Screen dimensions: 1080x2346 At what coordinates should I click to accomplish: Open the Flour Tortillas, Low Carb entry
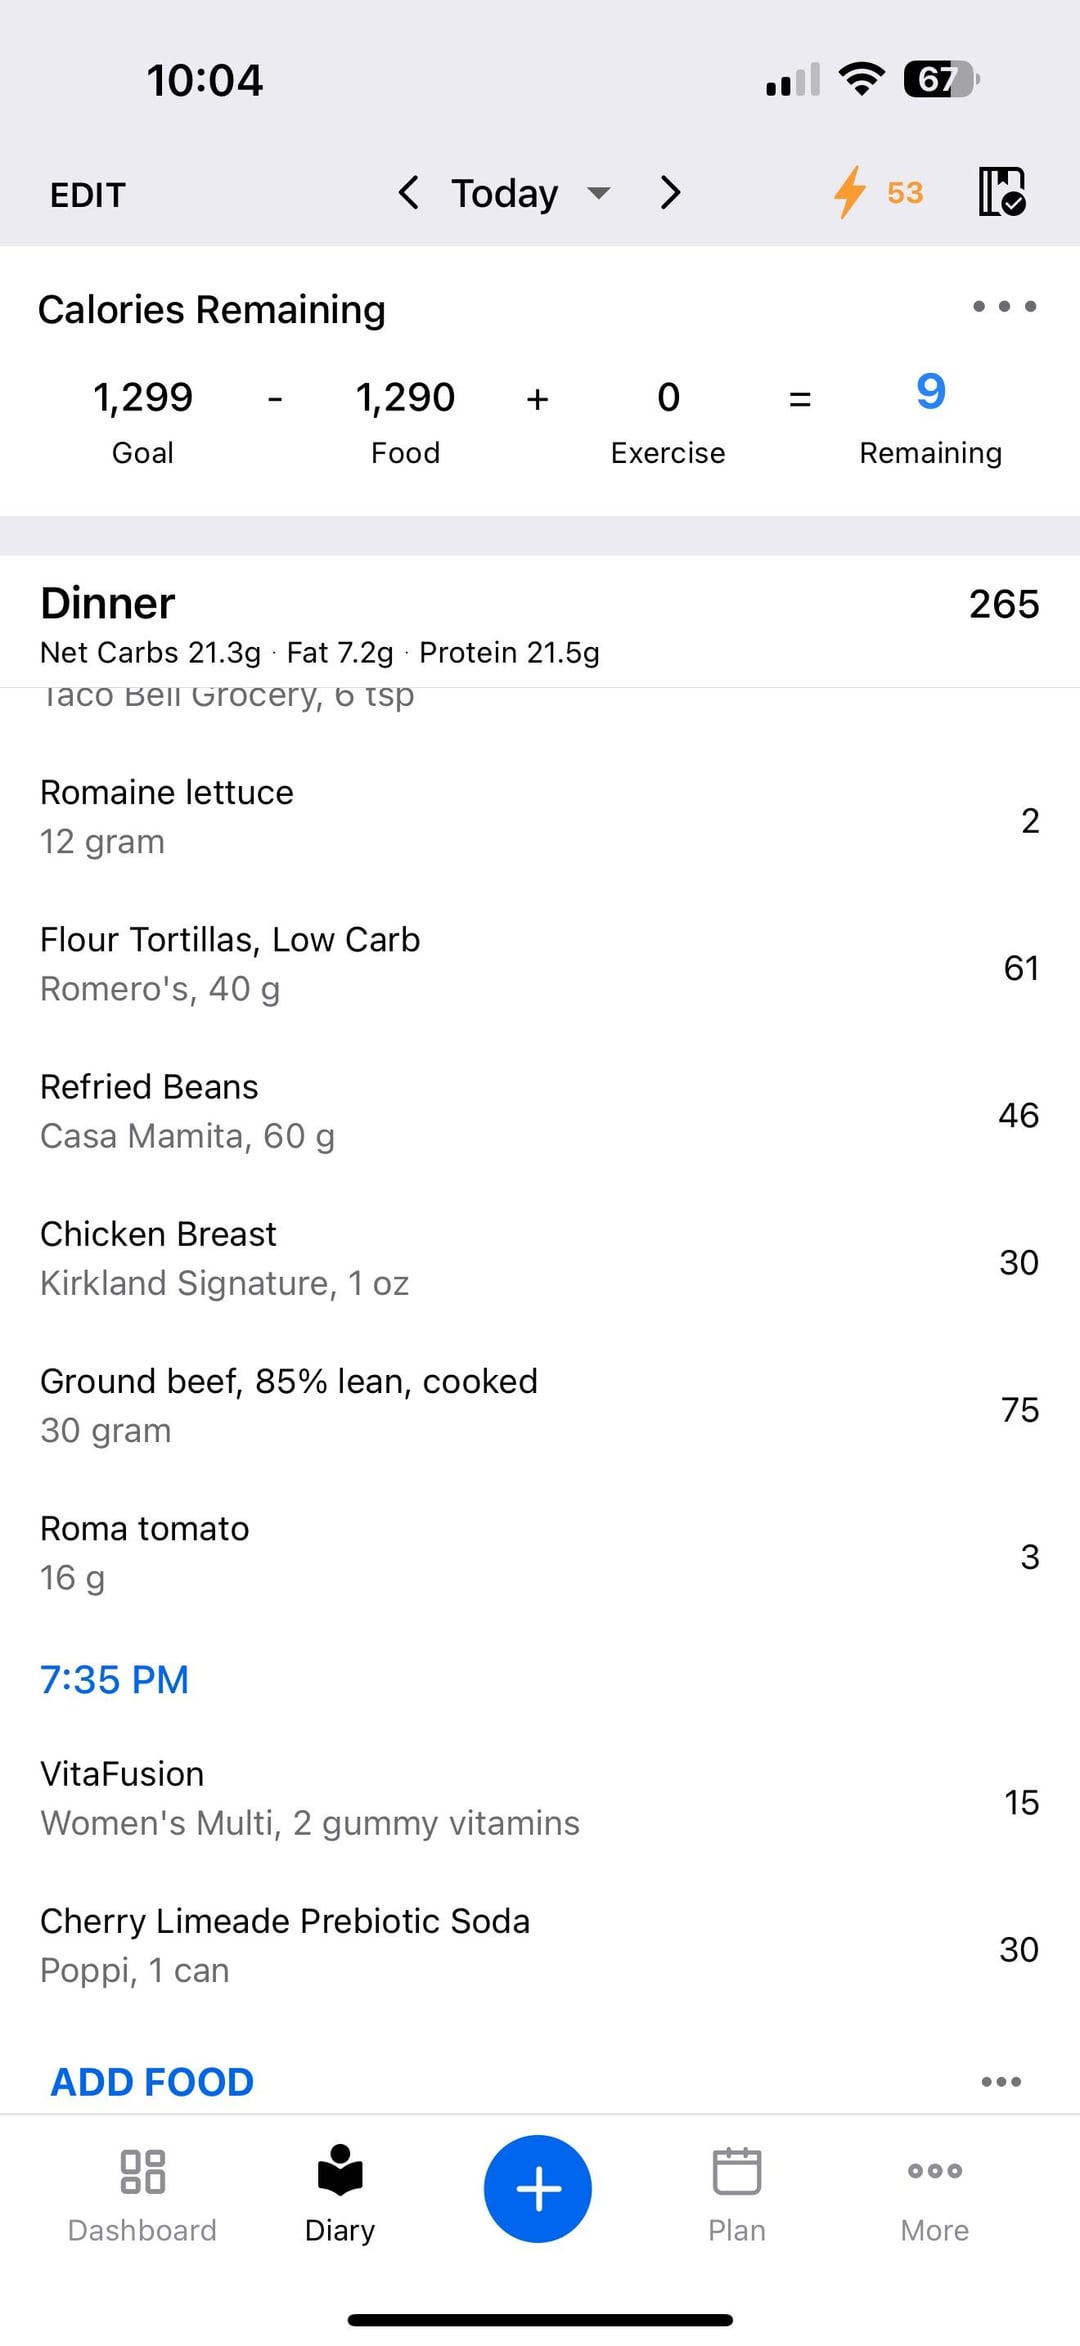pos(540,965)
